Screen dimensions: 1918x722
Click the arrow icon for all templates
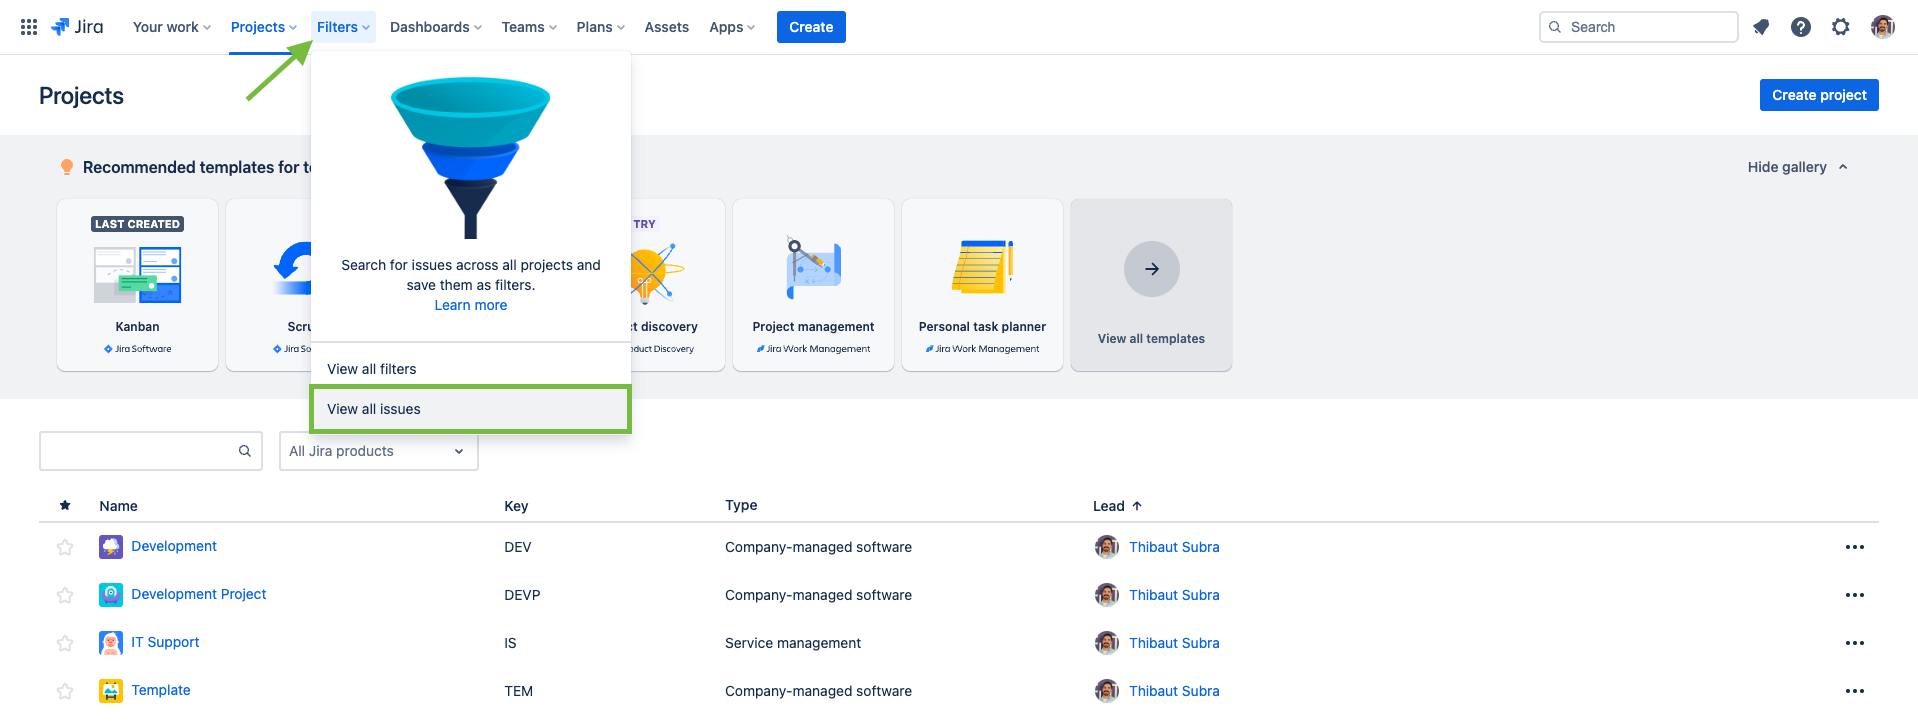coord(1151,269)
